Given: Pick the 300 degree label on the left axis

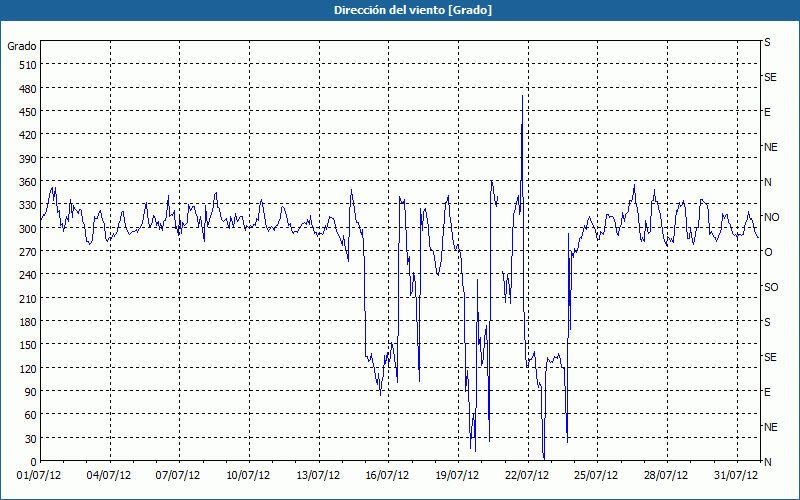Looking at the screenshot, I should (x=28, y=229).
